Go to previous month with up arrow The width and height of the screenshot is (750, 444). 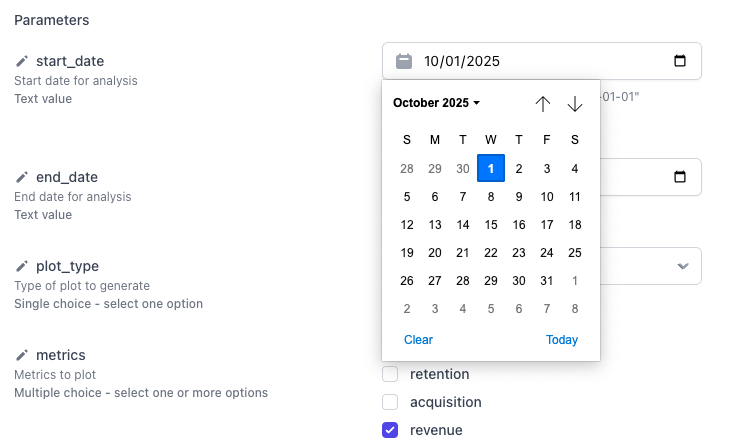coord(543,103)
